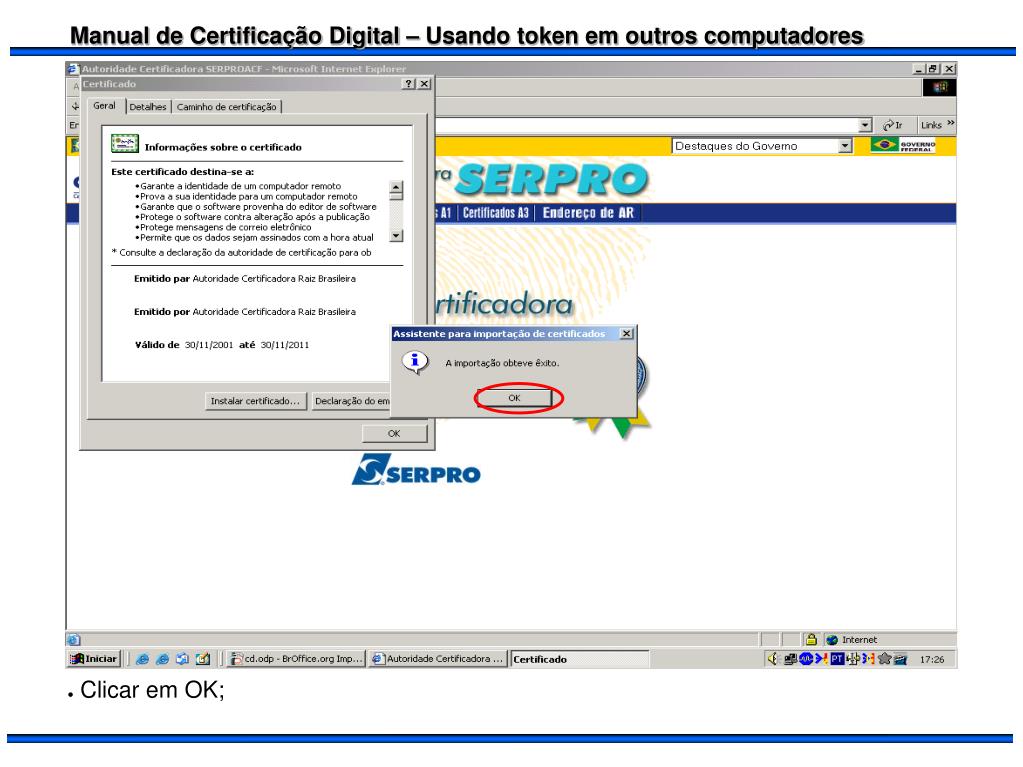This screenshot has height=767, width=1023.
Task: Click the page icon at status bar left
Action: coord(74,640)
